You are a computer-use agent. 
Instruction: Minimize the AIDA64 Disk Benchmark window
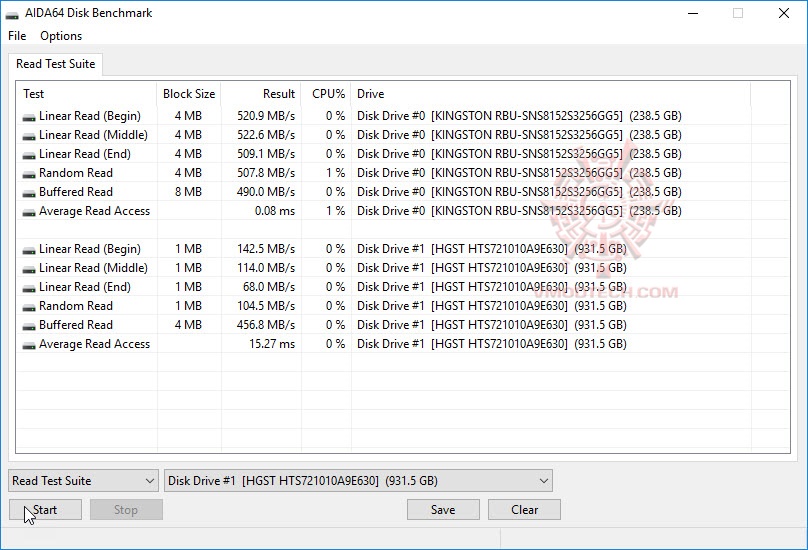tap(693, 13)
